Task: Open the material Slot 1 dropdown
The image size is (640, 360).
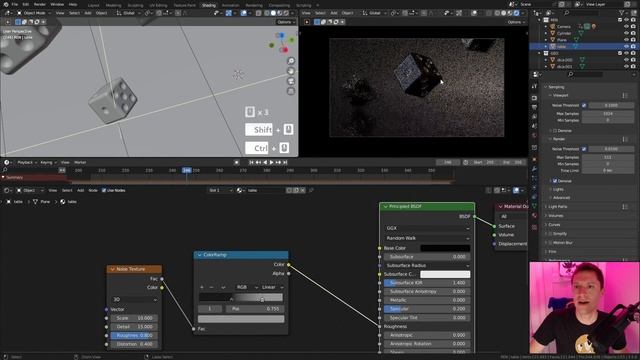Action: coord(220,190)
